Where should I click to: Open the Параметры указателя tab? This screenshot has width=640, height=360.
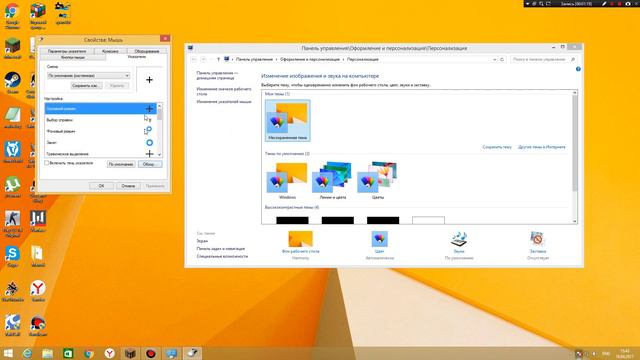click(x=67, y=51)
